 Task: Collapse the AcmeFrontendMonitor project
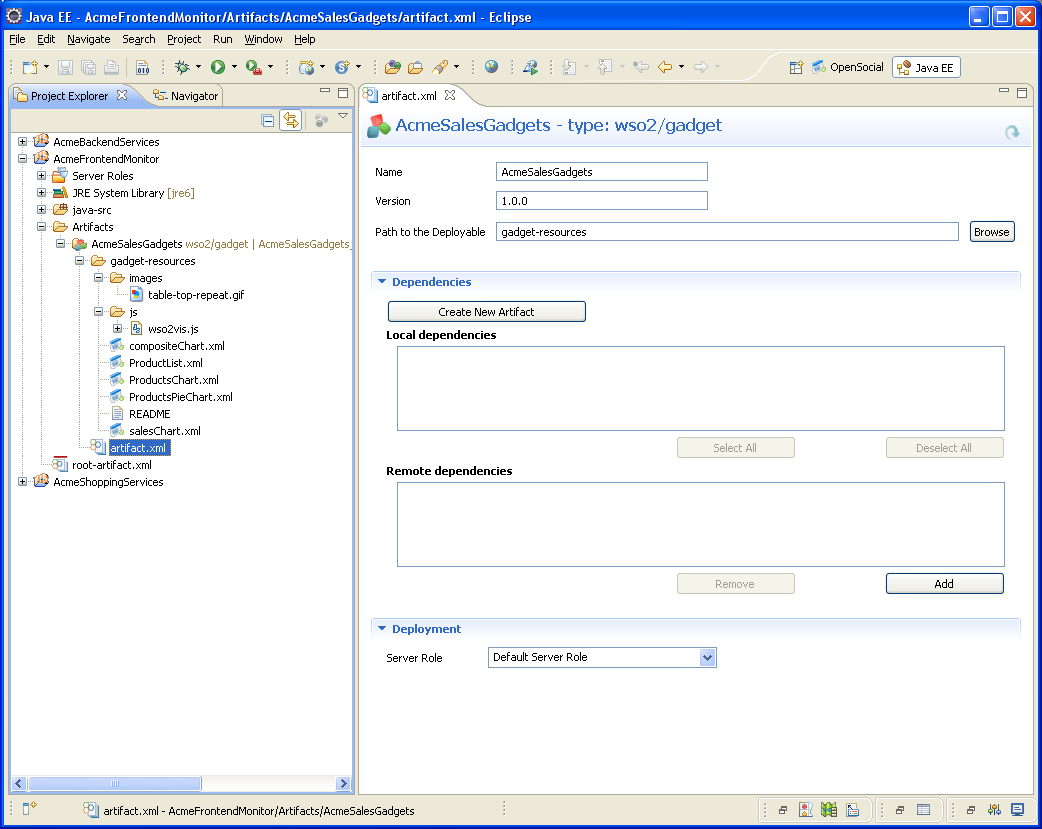click(x=22, y=159)
